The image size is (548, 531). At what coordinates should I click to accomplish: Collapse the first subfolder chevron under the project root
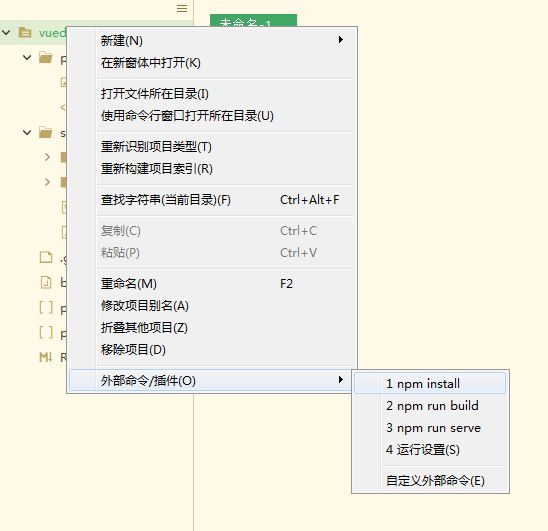tap(27, 57)
